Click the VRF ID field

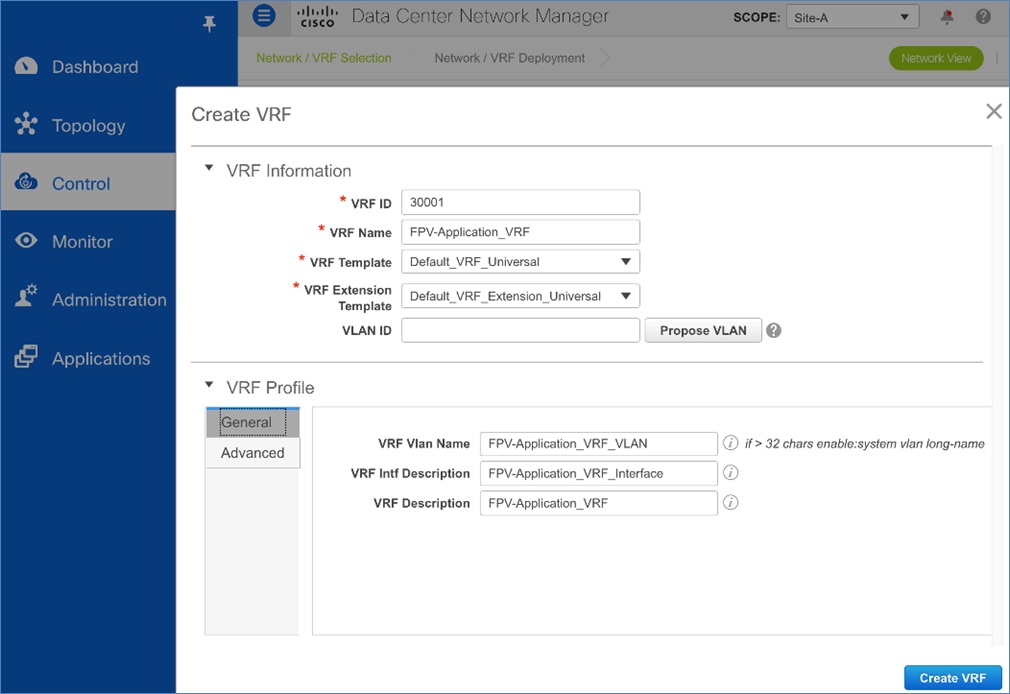[520, 202]
